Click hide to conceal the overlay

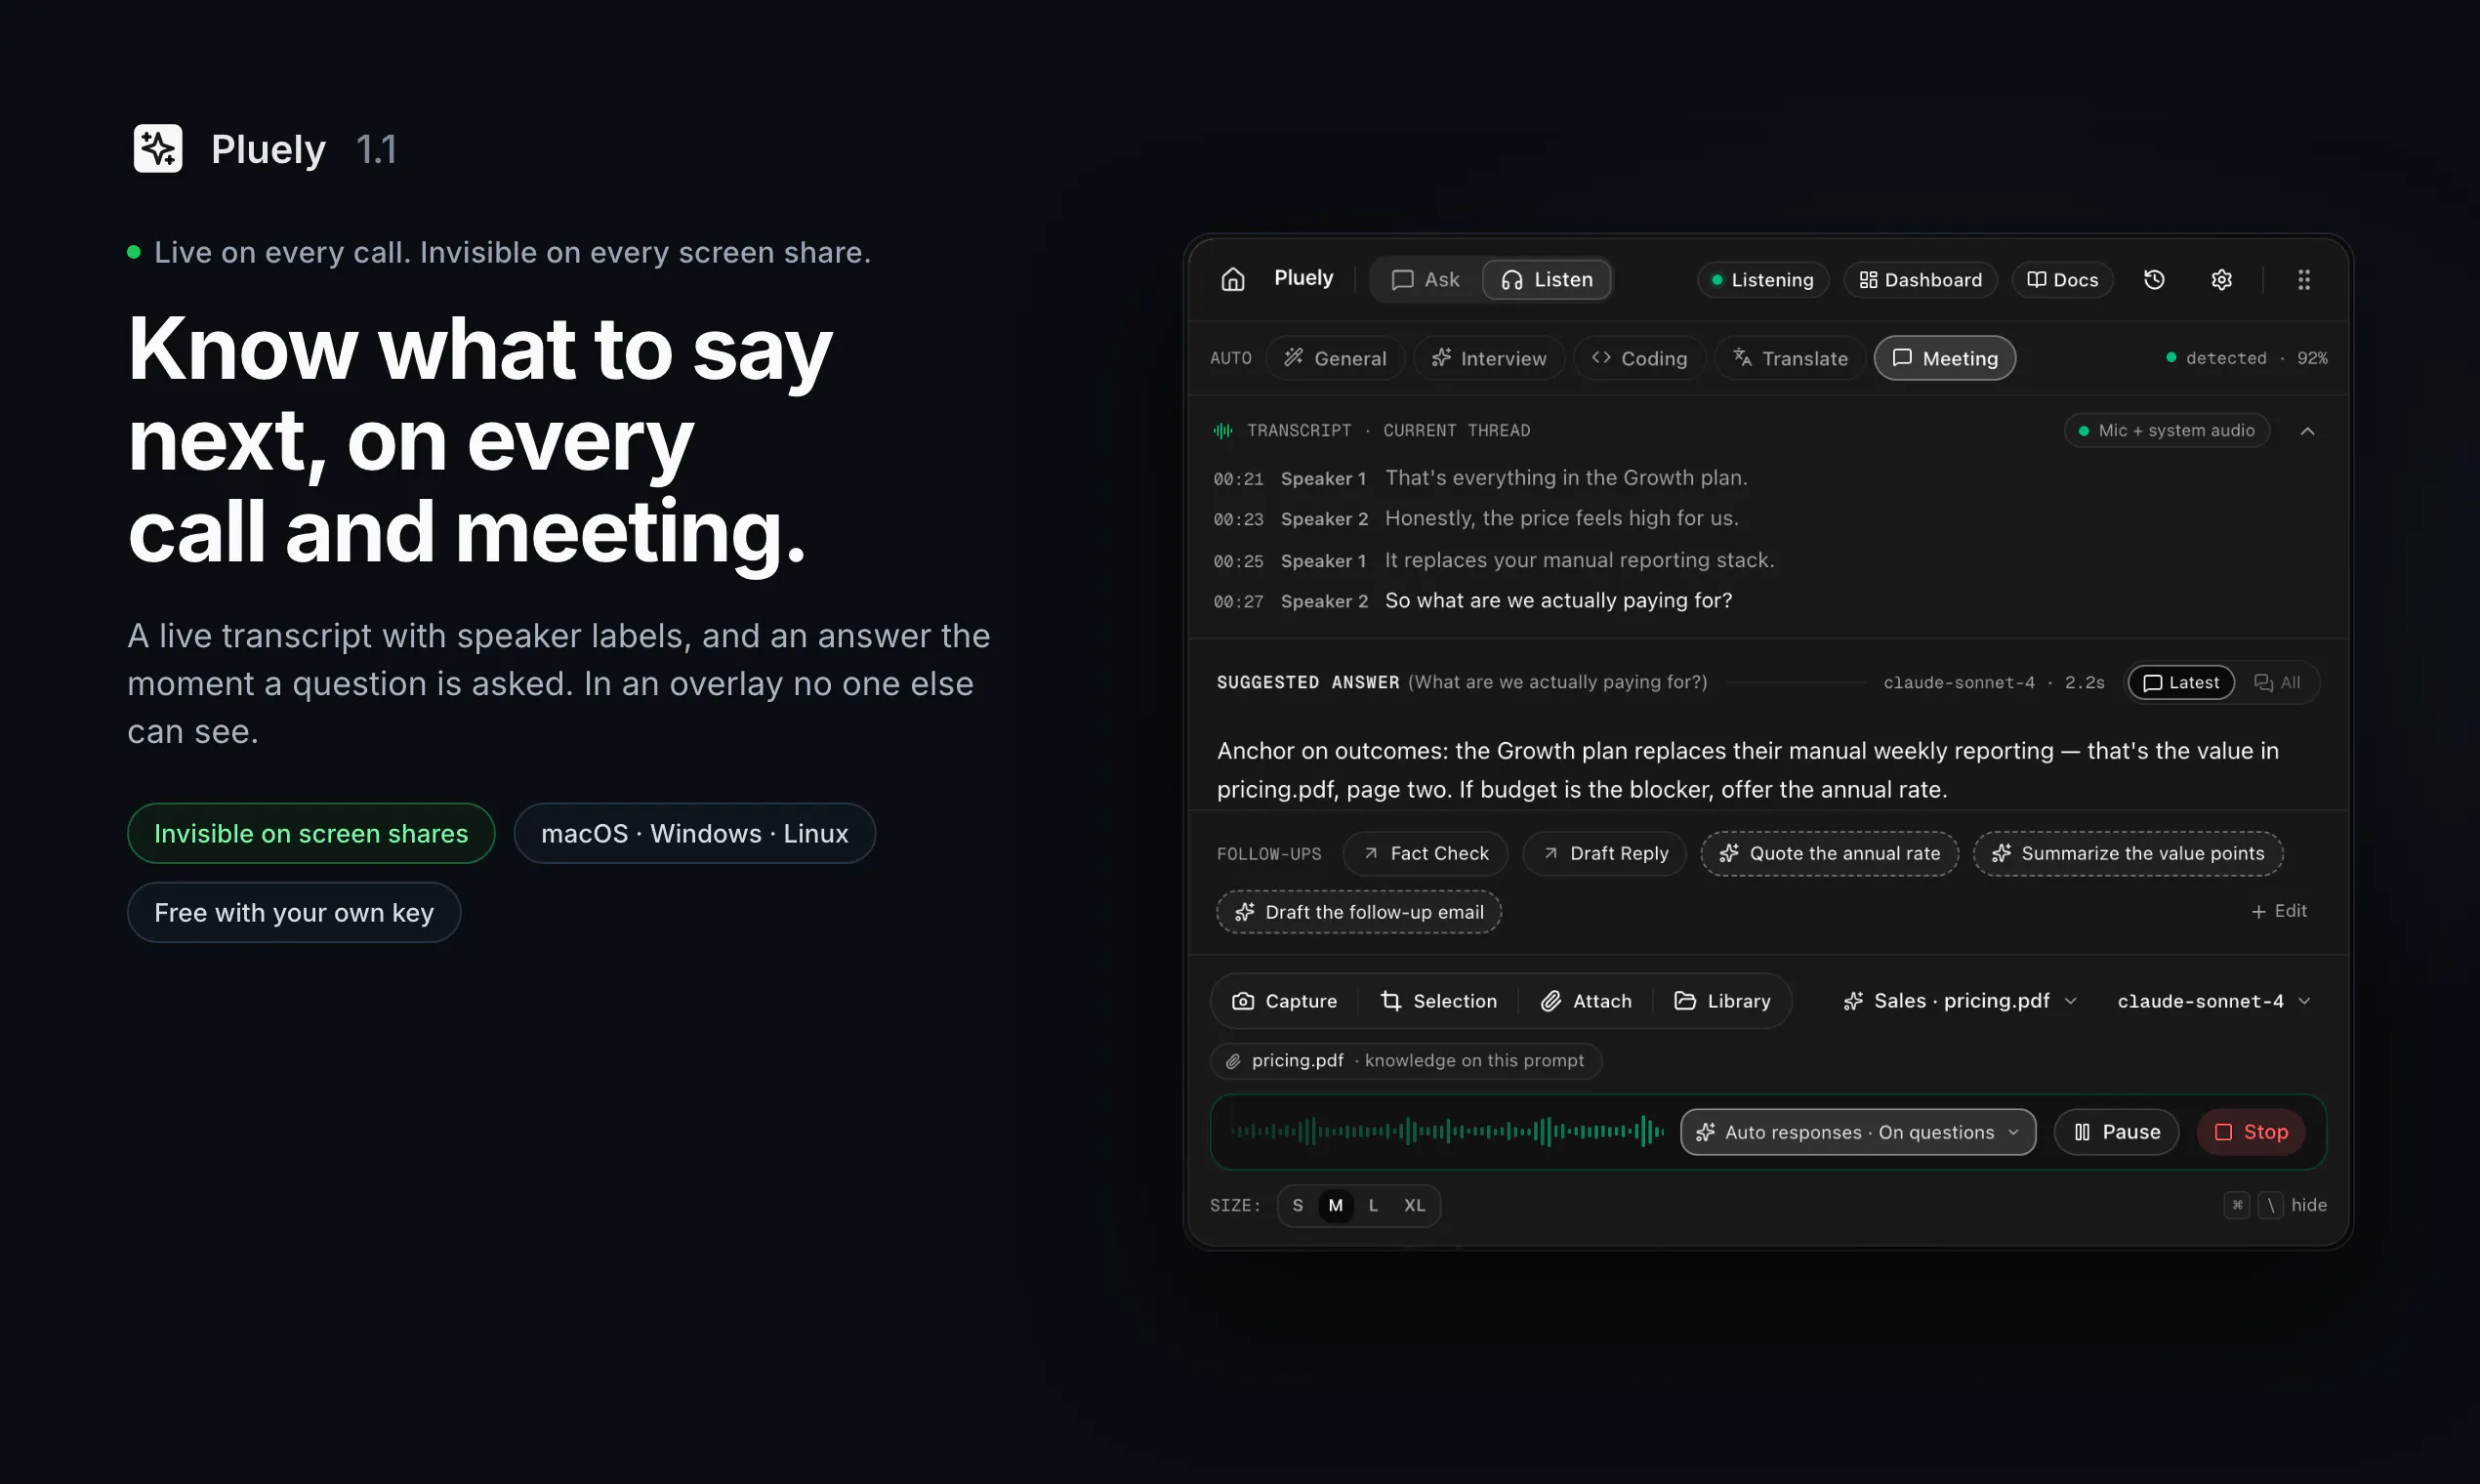coord(2308,1205)
